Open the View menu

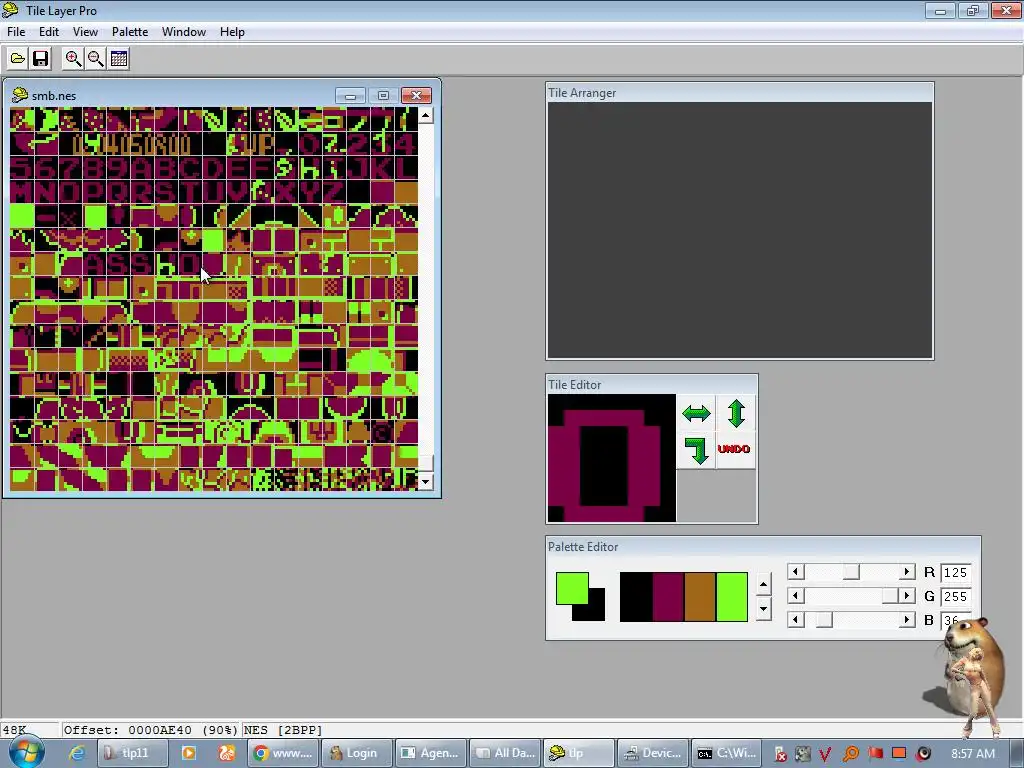[x=85, y=32]
